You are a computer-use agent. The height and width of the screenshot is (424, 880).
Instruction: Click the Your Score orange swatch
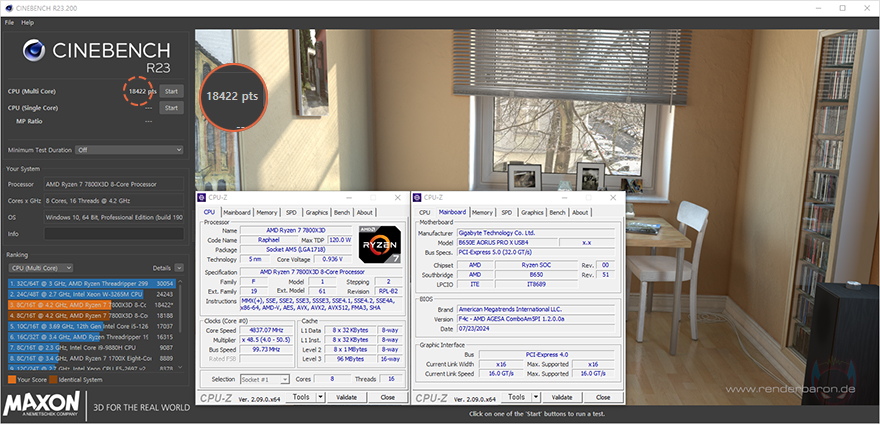(12, 380)
